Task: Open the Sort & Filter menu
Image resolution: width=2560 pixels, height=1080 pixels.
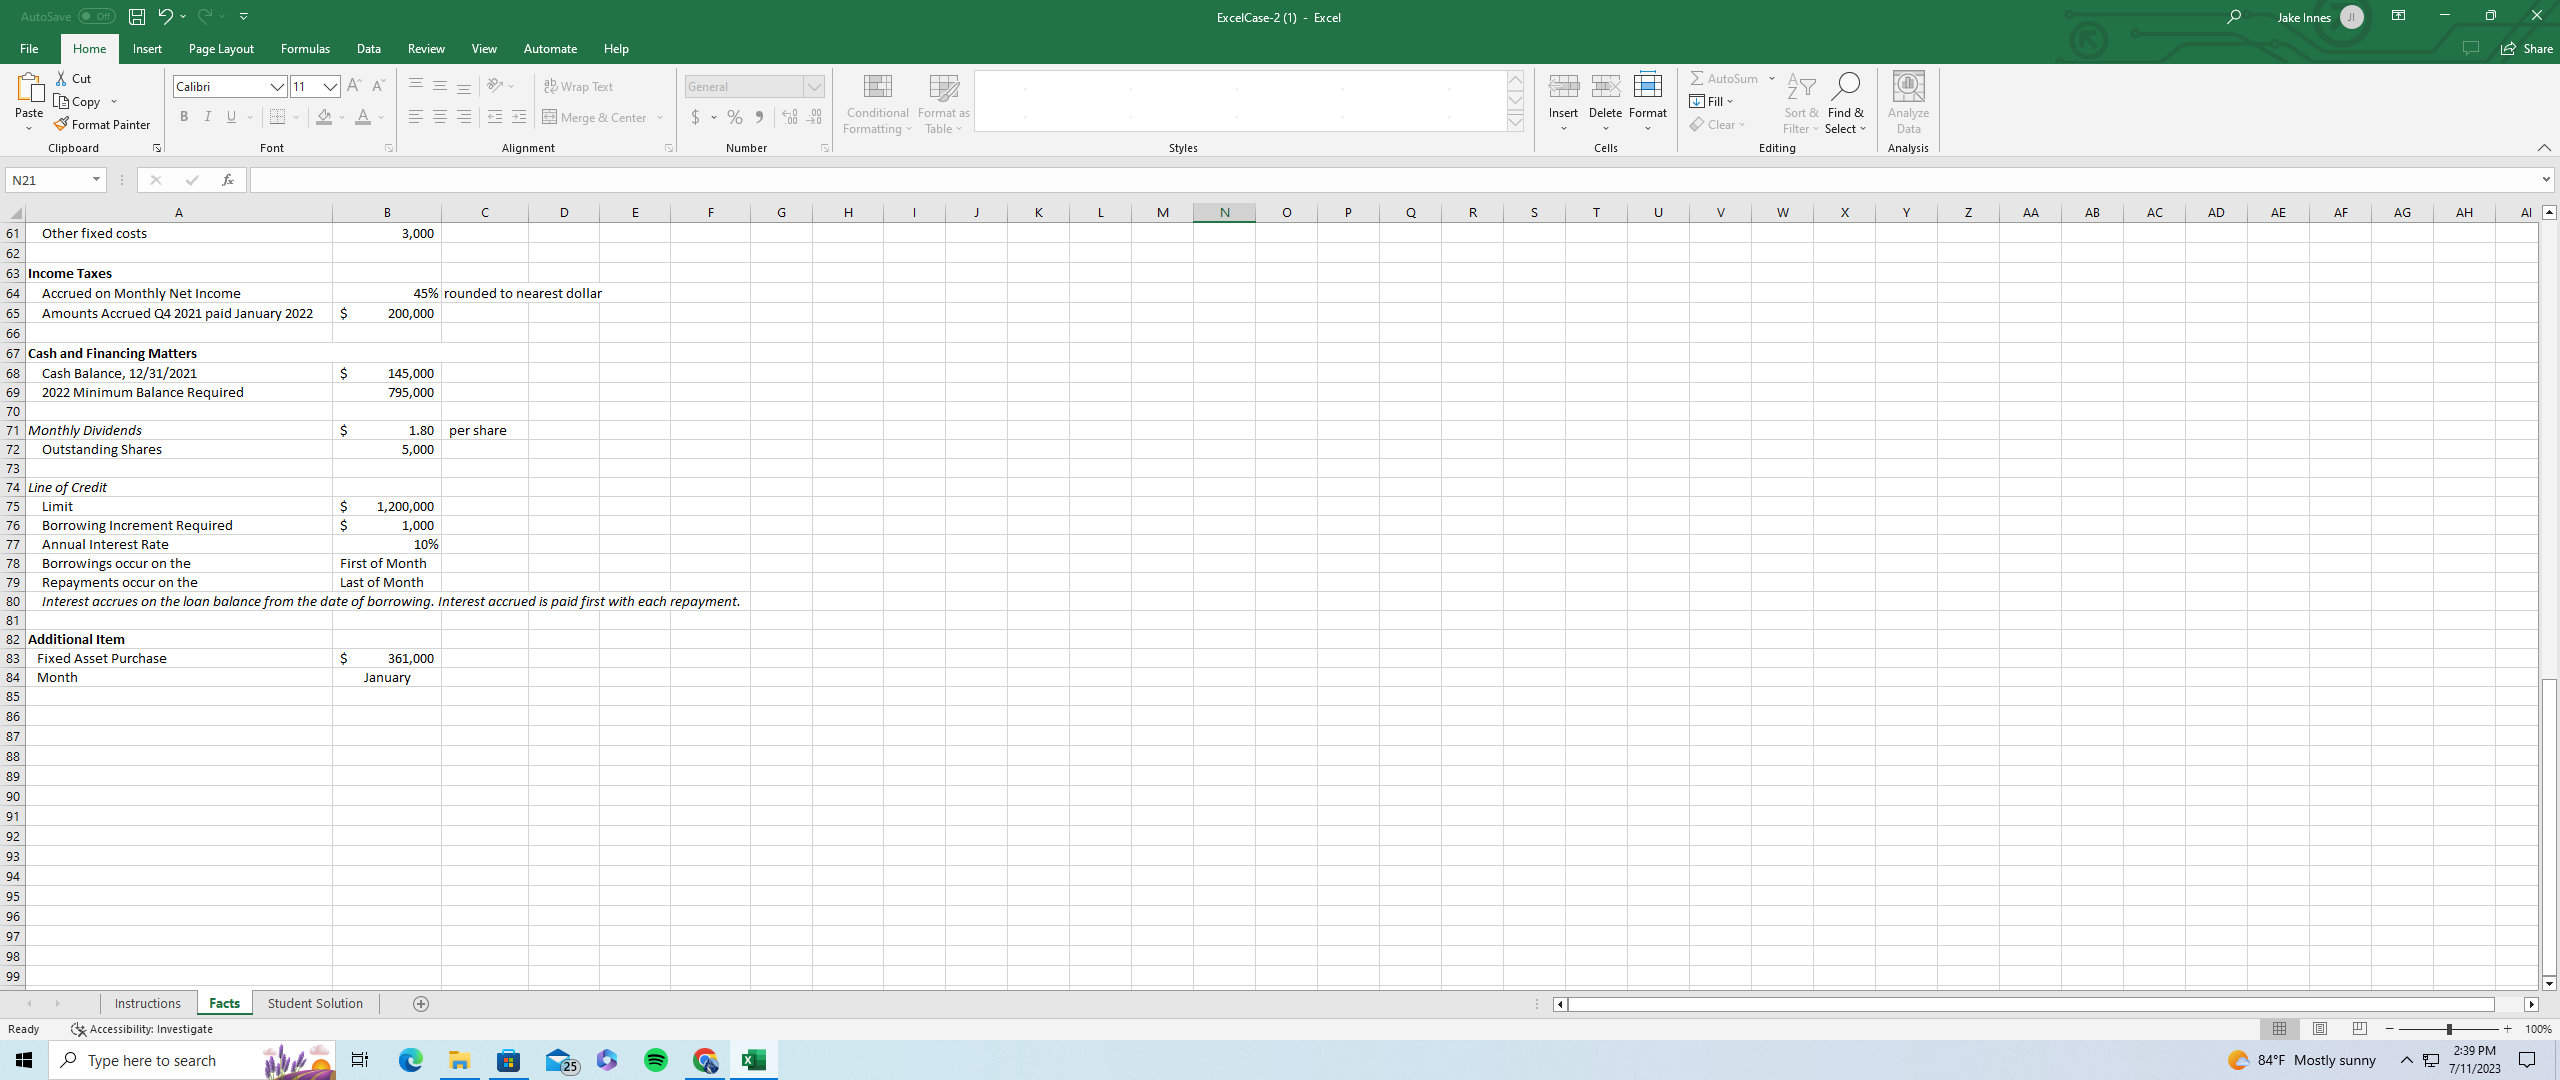Action: 1799,103
